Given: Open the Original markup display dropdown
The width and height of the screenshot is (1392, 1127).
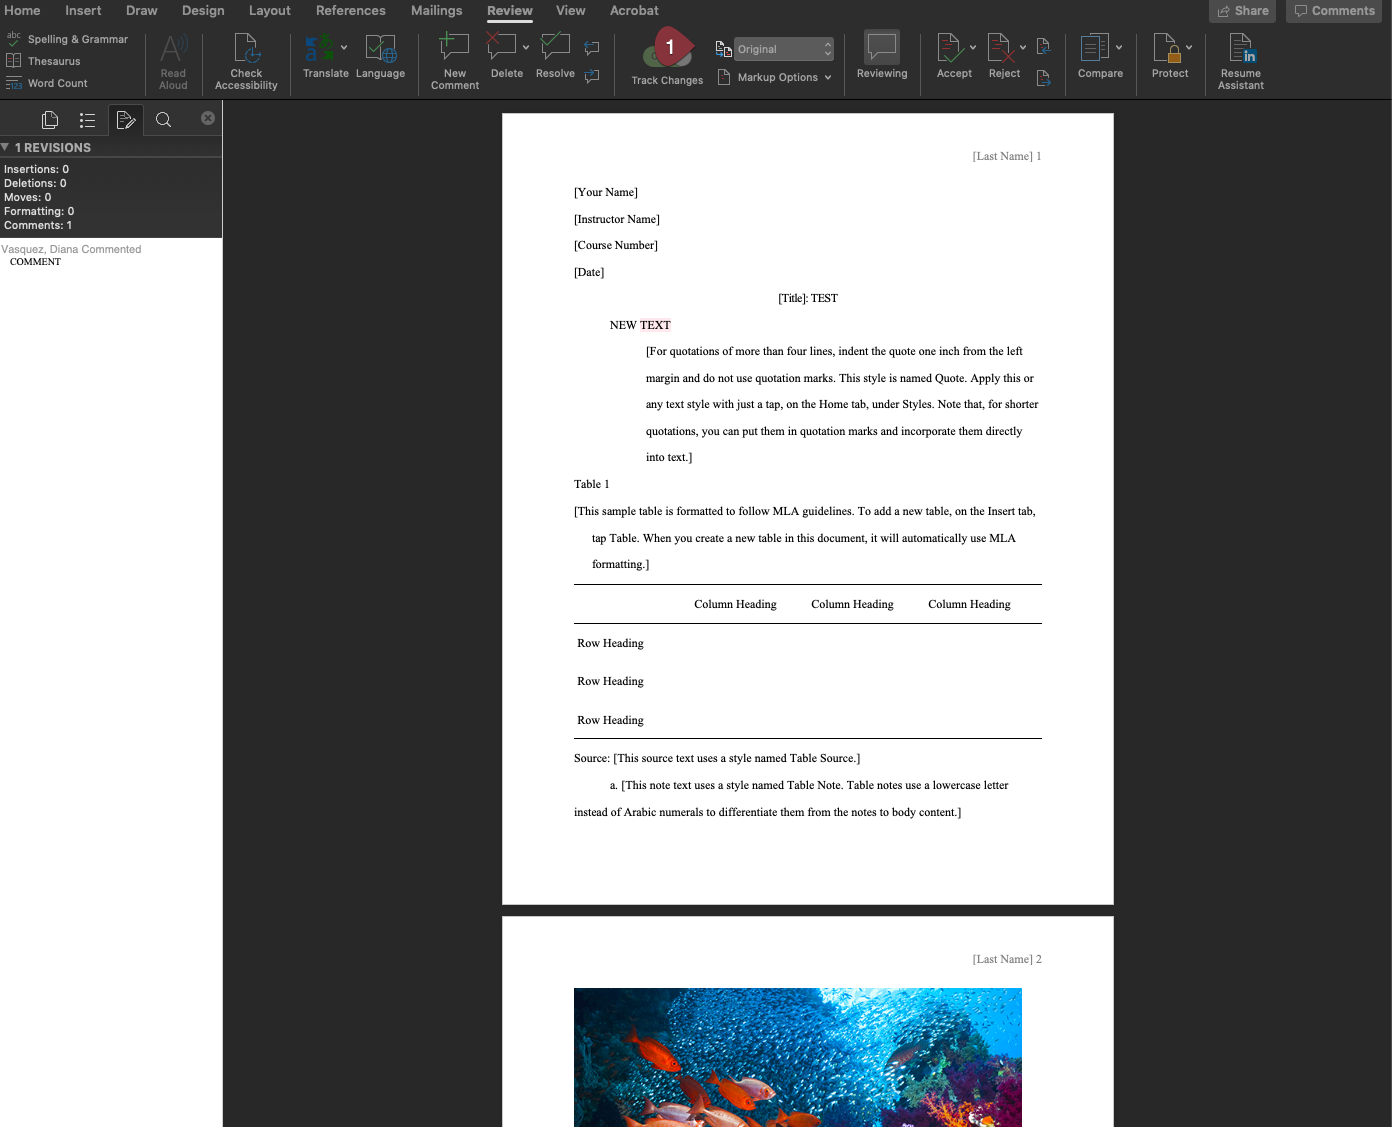Looking at the screenshot, I should [x=784, y=49].
